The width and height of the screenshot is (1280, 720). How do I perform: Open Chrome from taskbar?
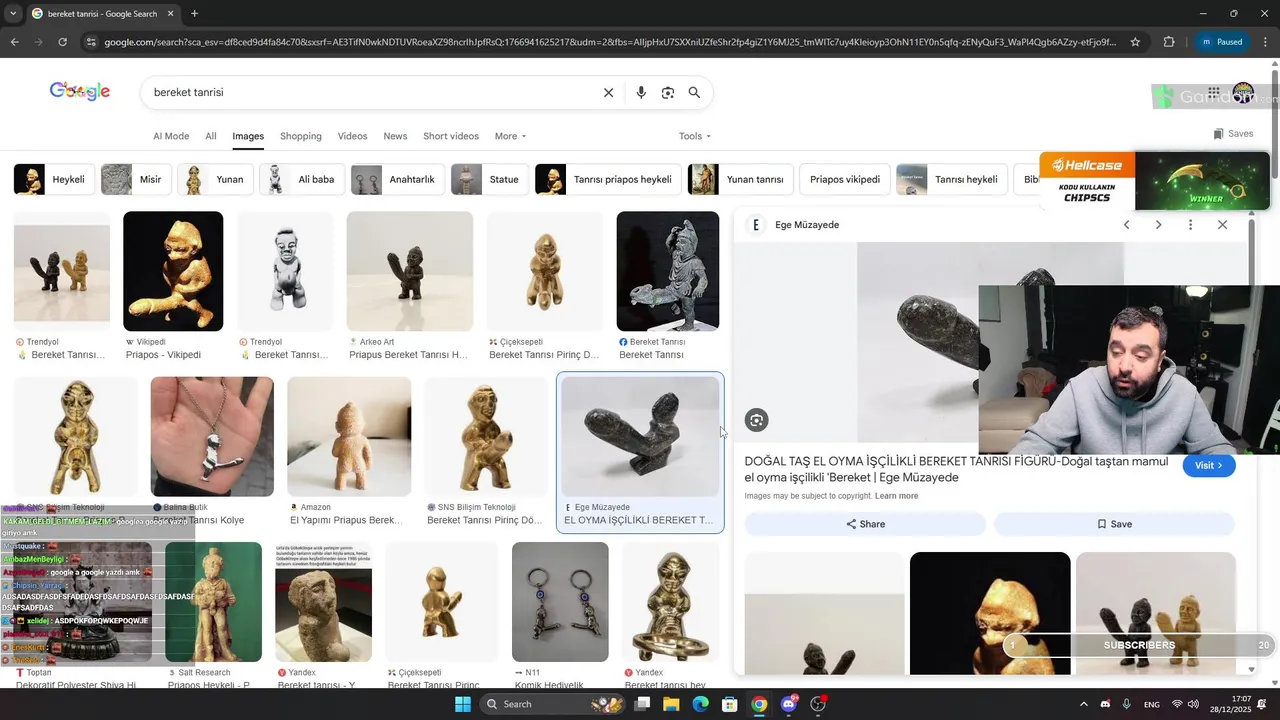tap(759, 704)
